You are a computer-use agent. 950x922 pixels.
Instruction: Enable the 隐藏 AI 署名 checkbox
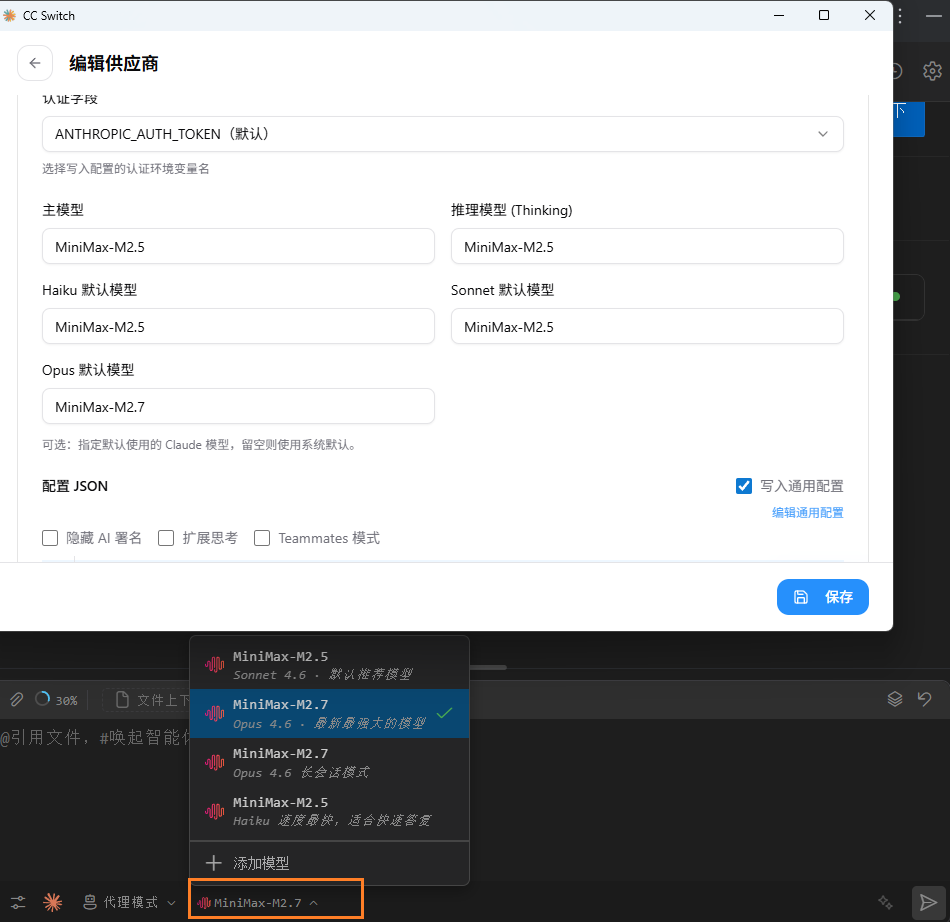(x=50, y=538)
